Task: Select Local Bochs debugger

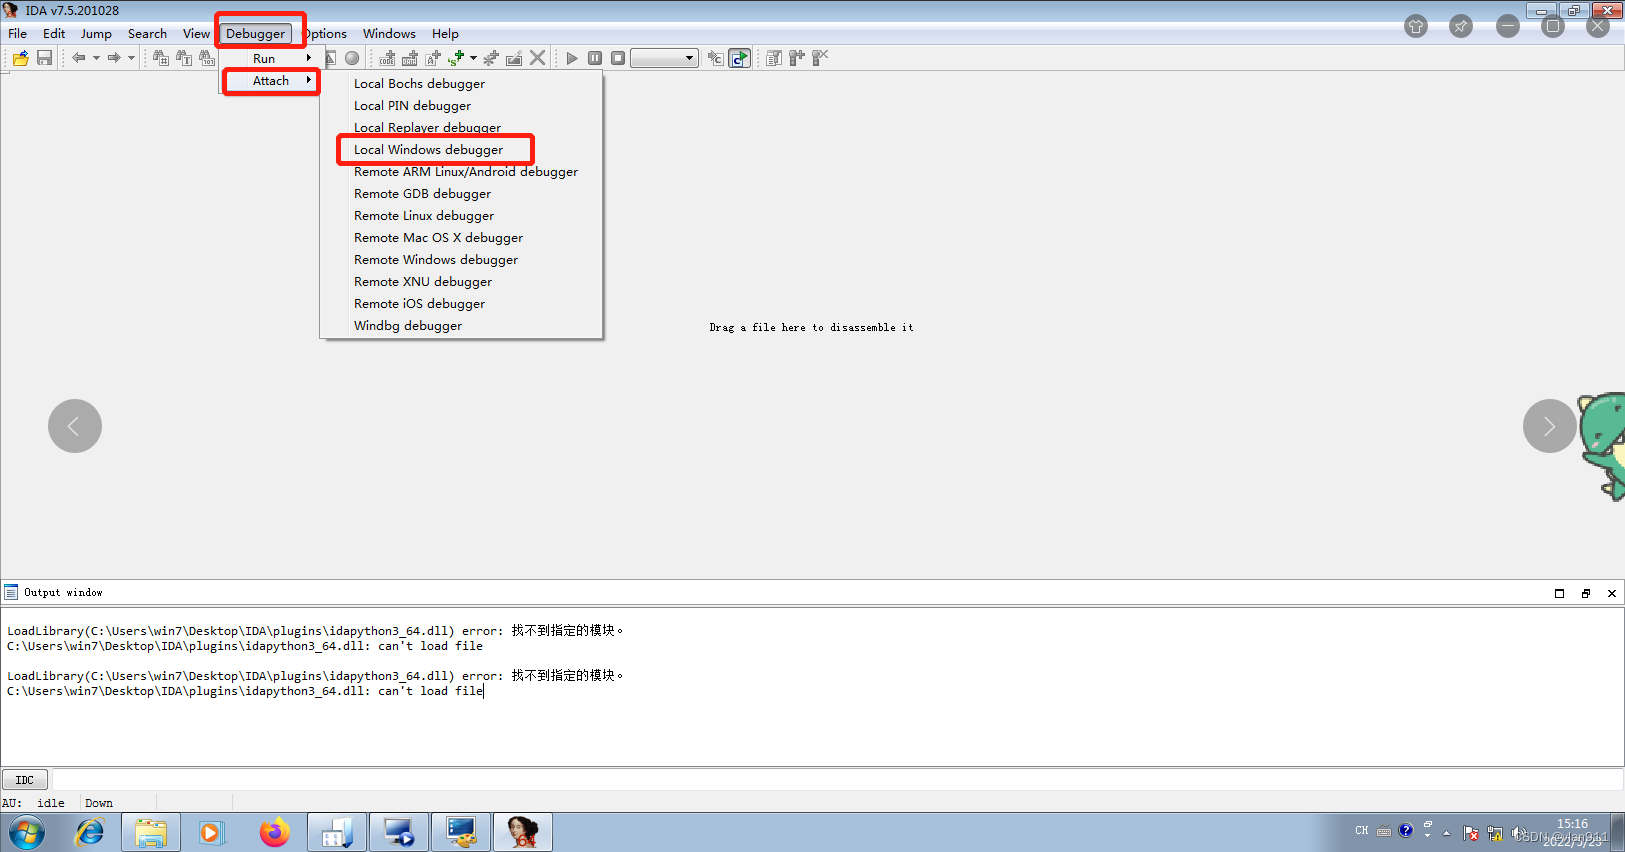Action: click(461, 83)
